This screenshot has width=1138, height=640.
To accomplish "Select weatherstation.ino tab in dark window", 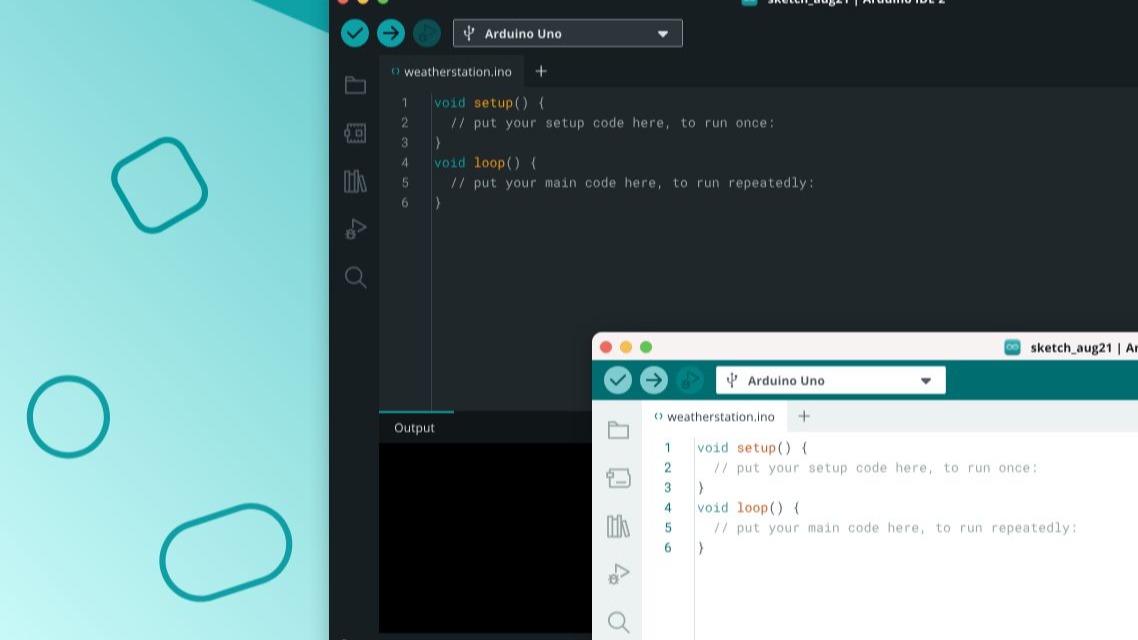I will coord(451,72).
